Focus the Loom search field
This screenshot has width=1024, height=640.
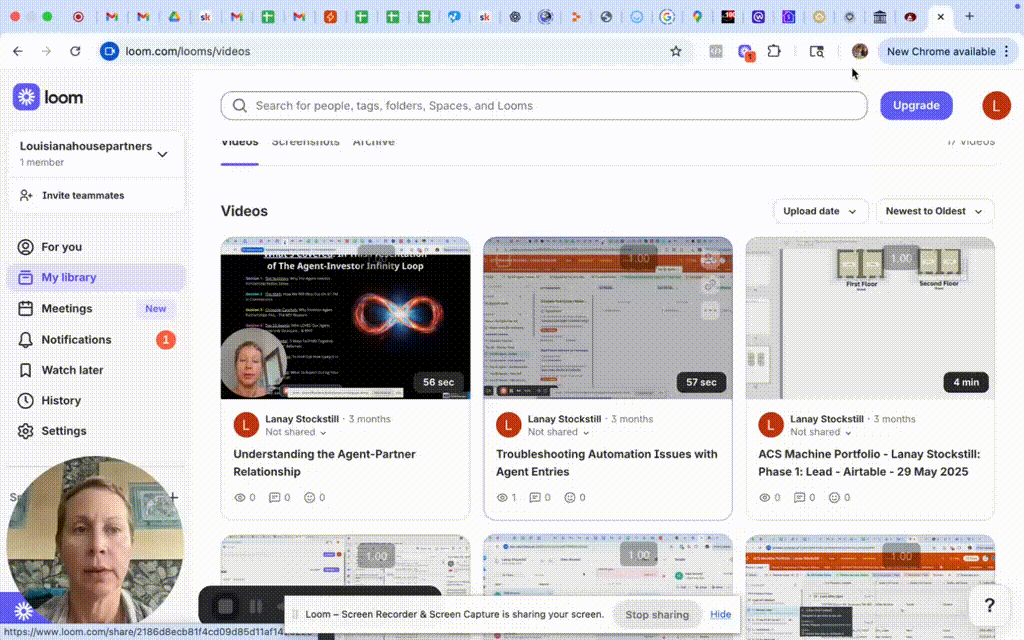pos(543,106)
